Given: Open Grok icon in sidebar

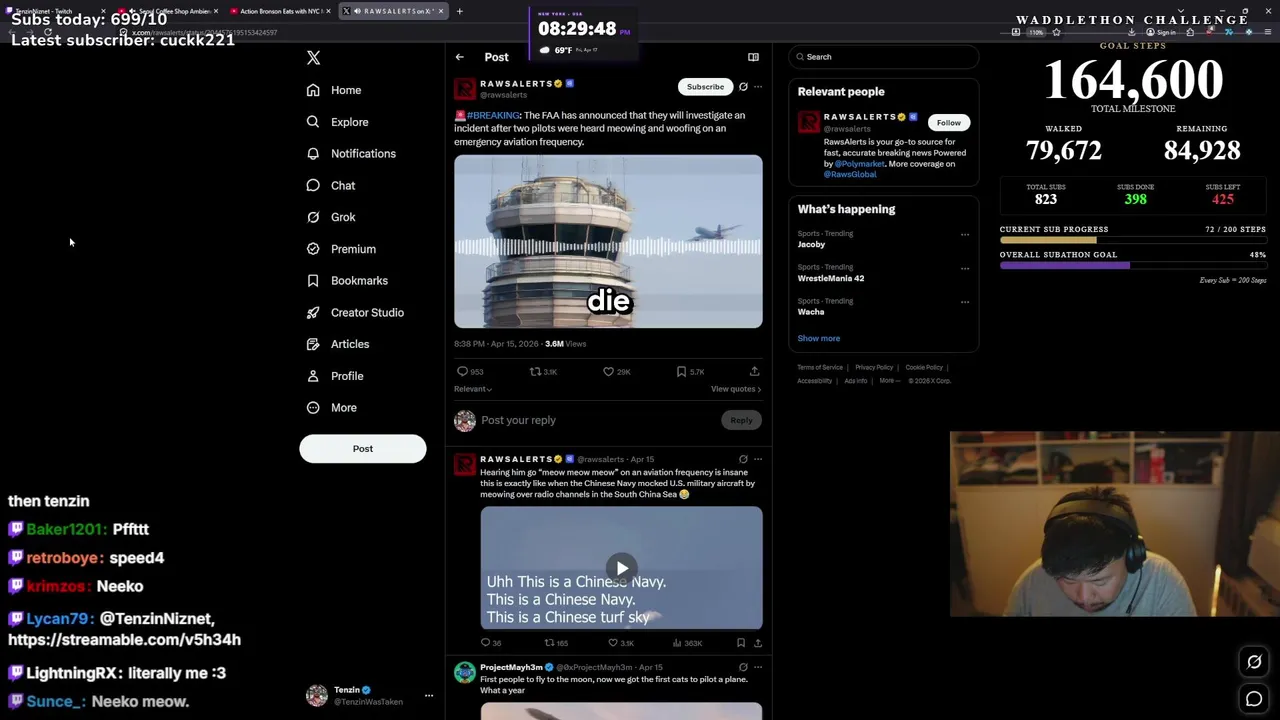Looking at the screenshot, I should (313, 217).
